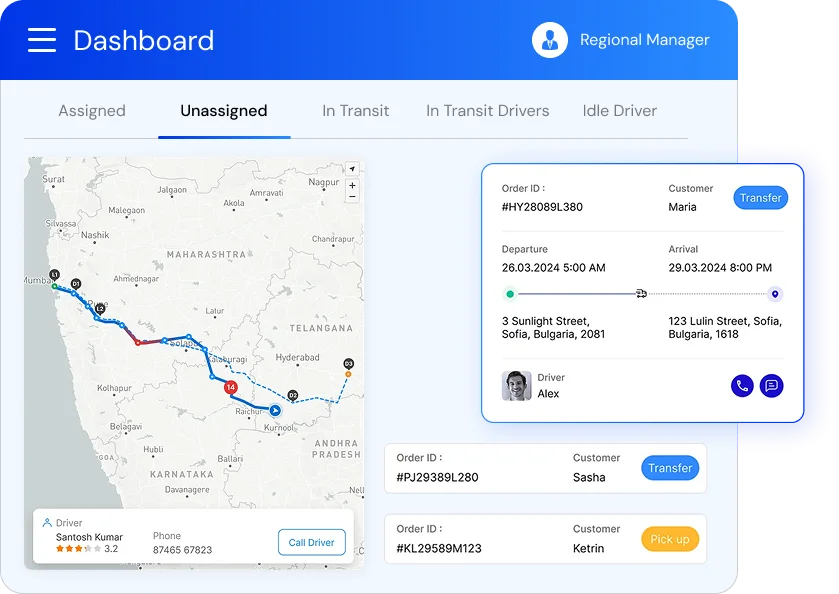Call driver Alex using the phone icon

click(741, 385)
